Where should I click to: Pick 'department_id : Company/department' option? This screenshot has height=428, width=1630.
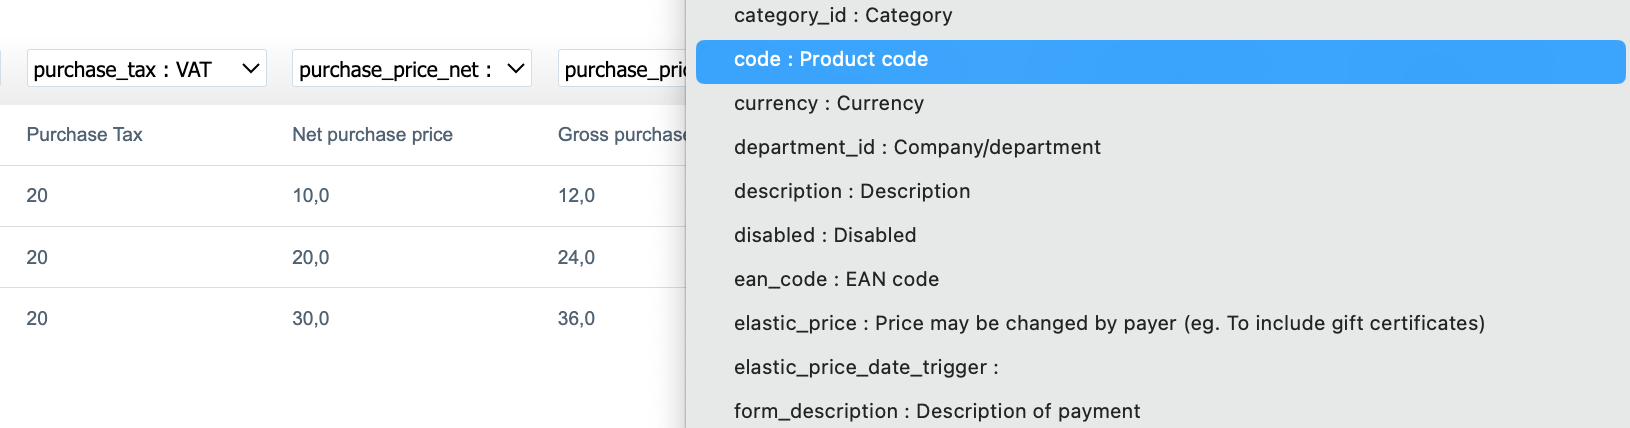coord(917,147)
